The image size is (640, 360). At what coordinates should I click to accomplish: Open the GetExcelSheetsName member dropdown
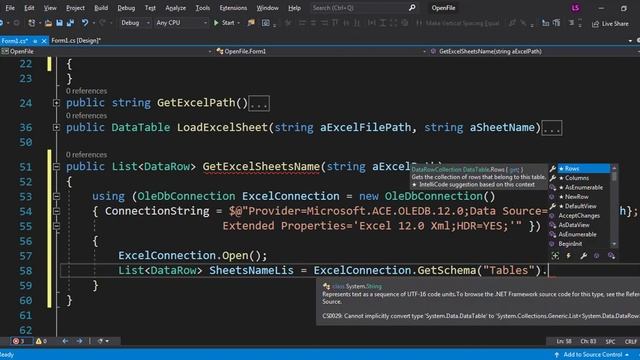535,51
